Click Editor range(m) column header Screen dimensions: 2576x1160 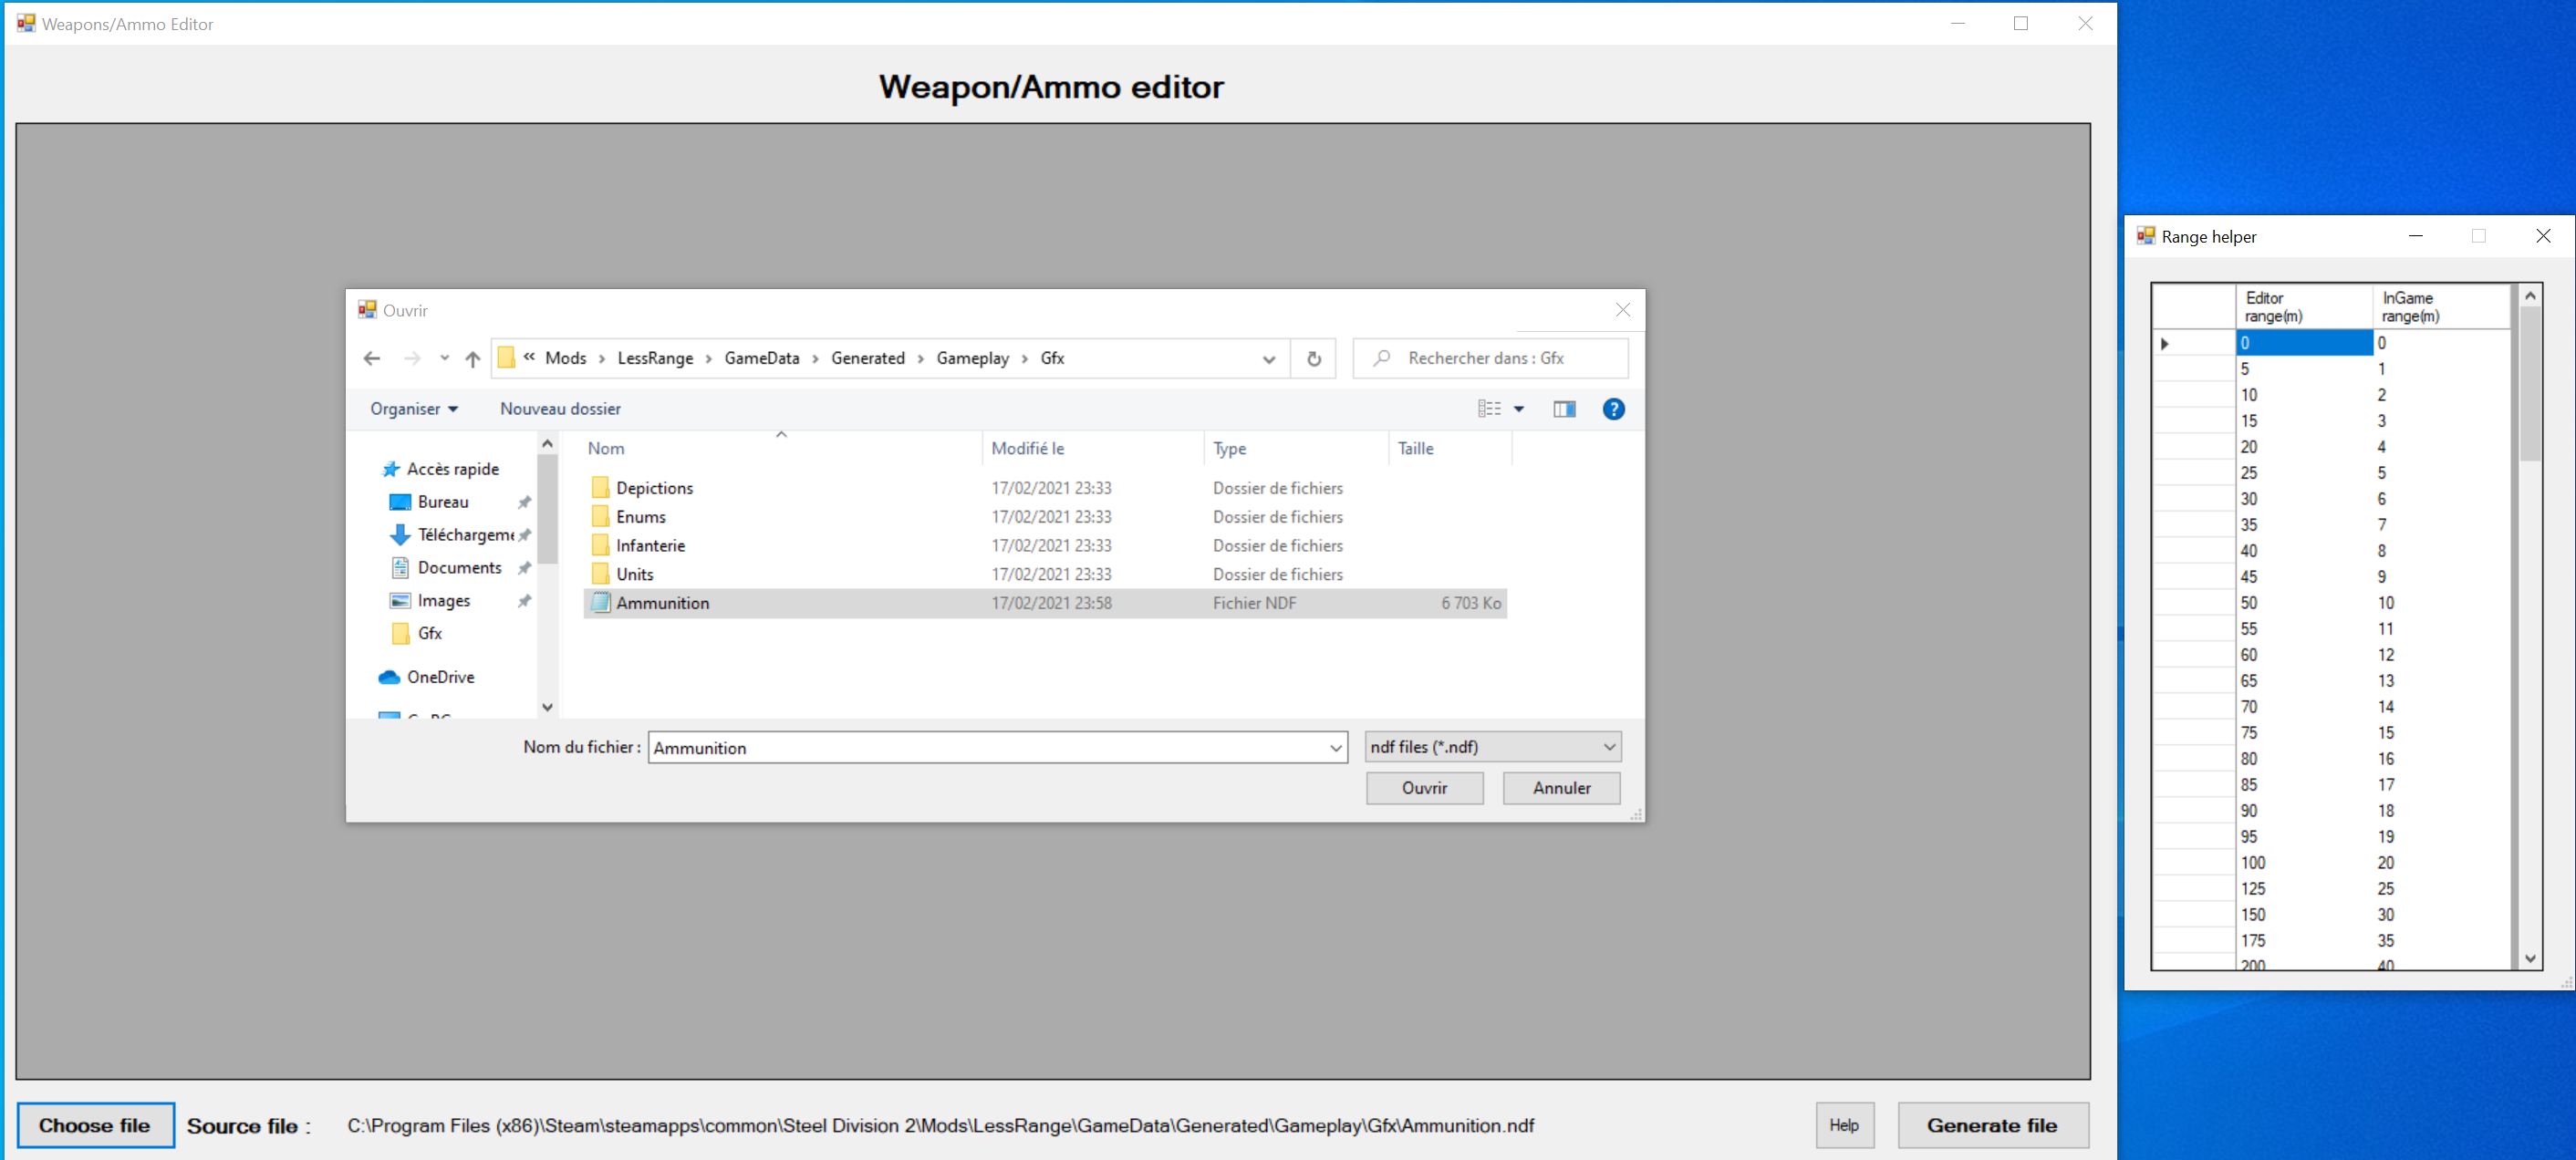click(x=2303, y=307)
